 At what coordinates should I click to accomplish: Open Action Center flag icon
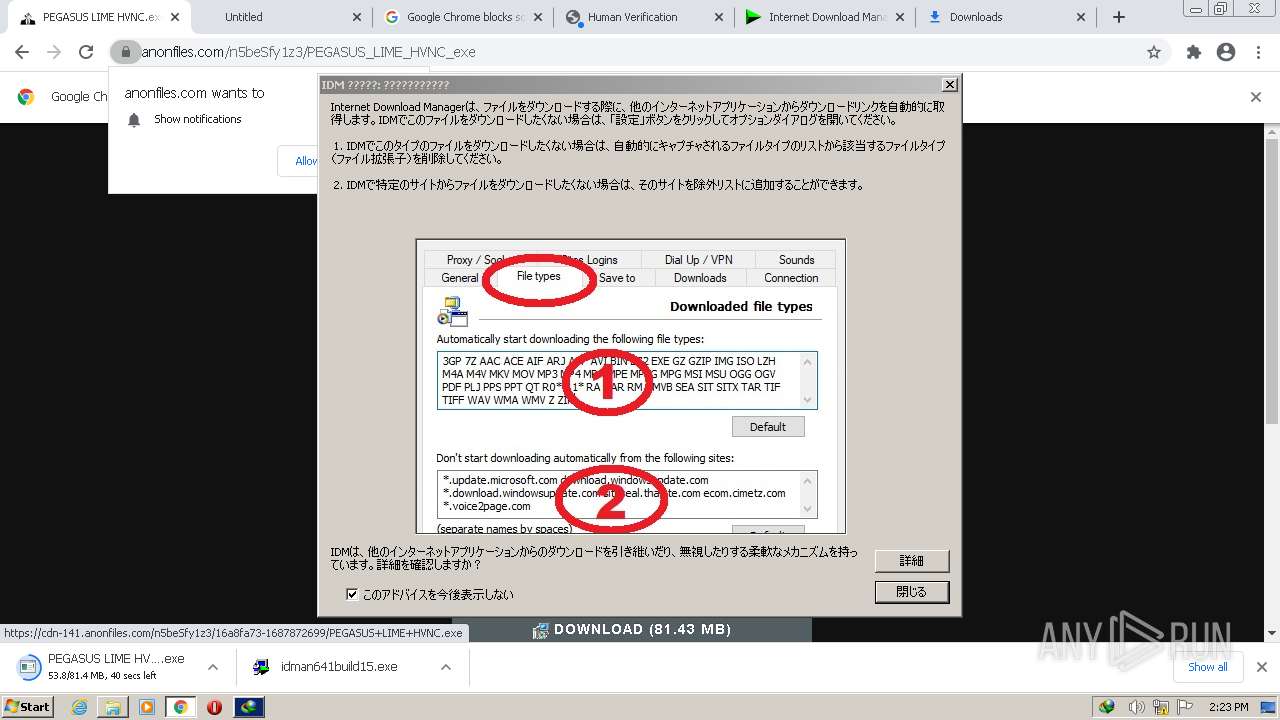click(x=1187, y=707)
